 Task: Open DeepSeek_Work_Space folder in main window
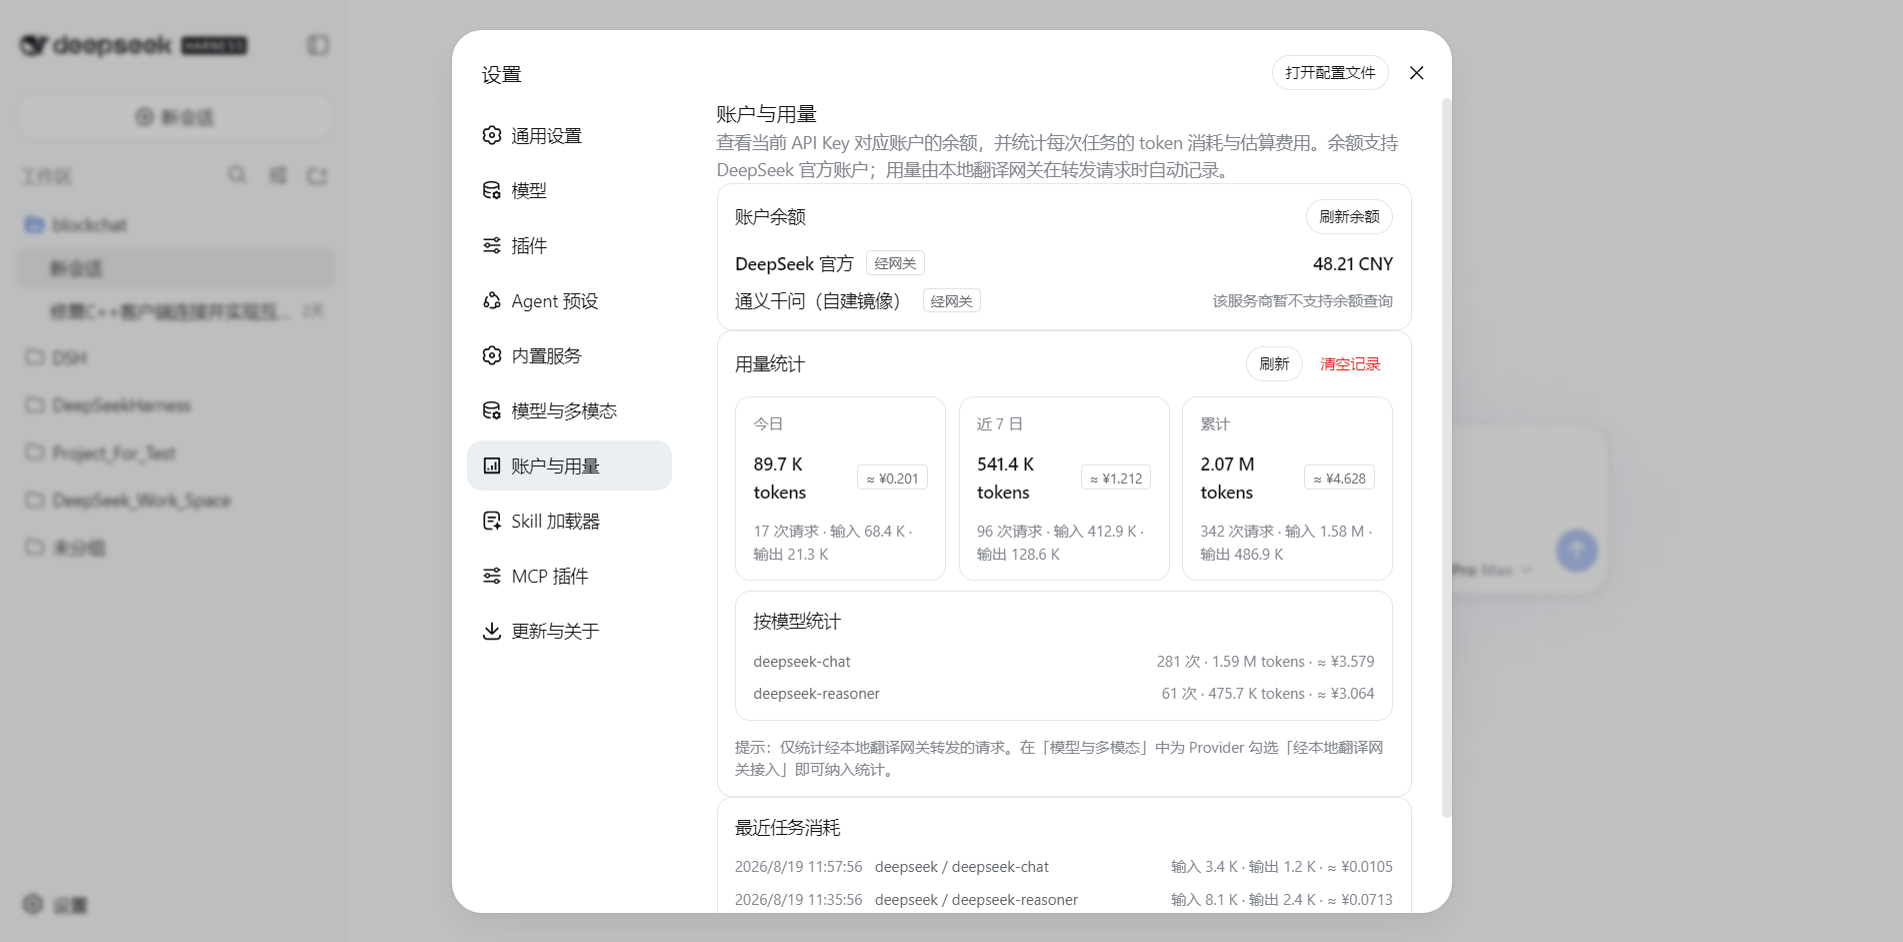(176, 500)
